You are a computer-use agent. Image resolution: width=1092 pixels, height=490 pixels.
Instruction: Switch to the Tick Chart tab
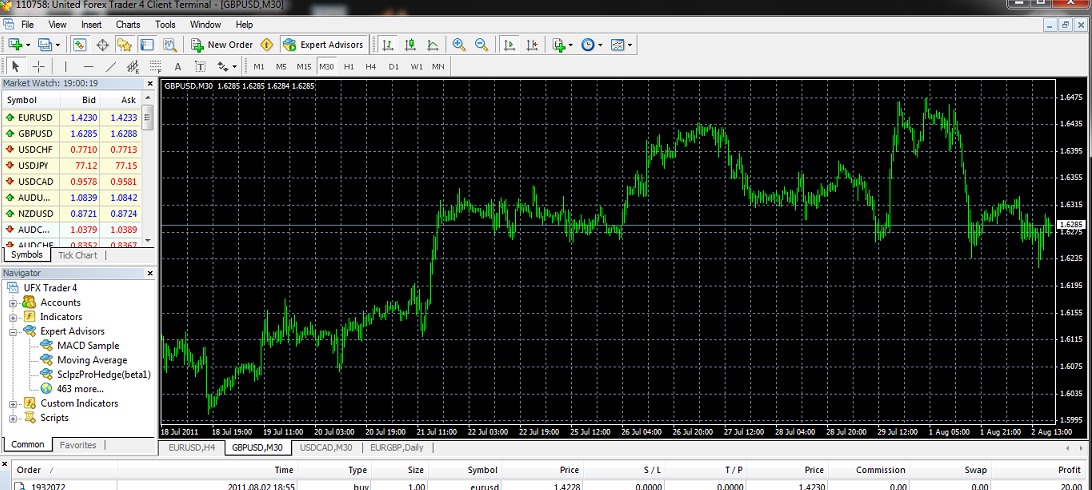click(77, 255)
